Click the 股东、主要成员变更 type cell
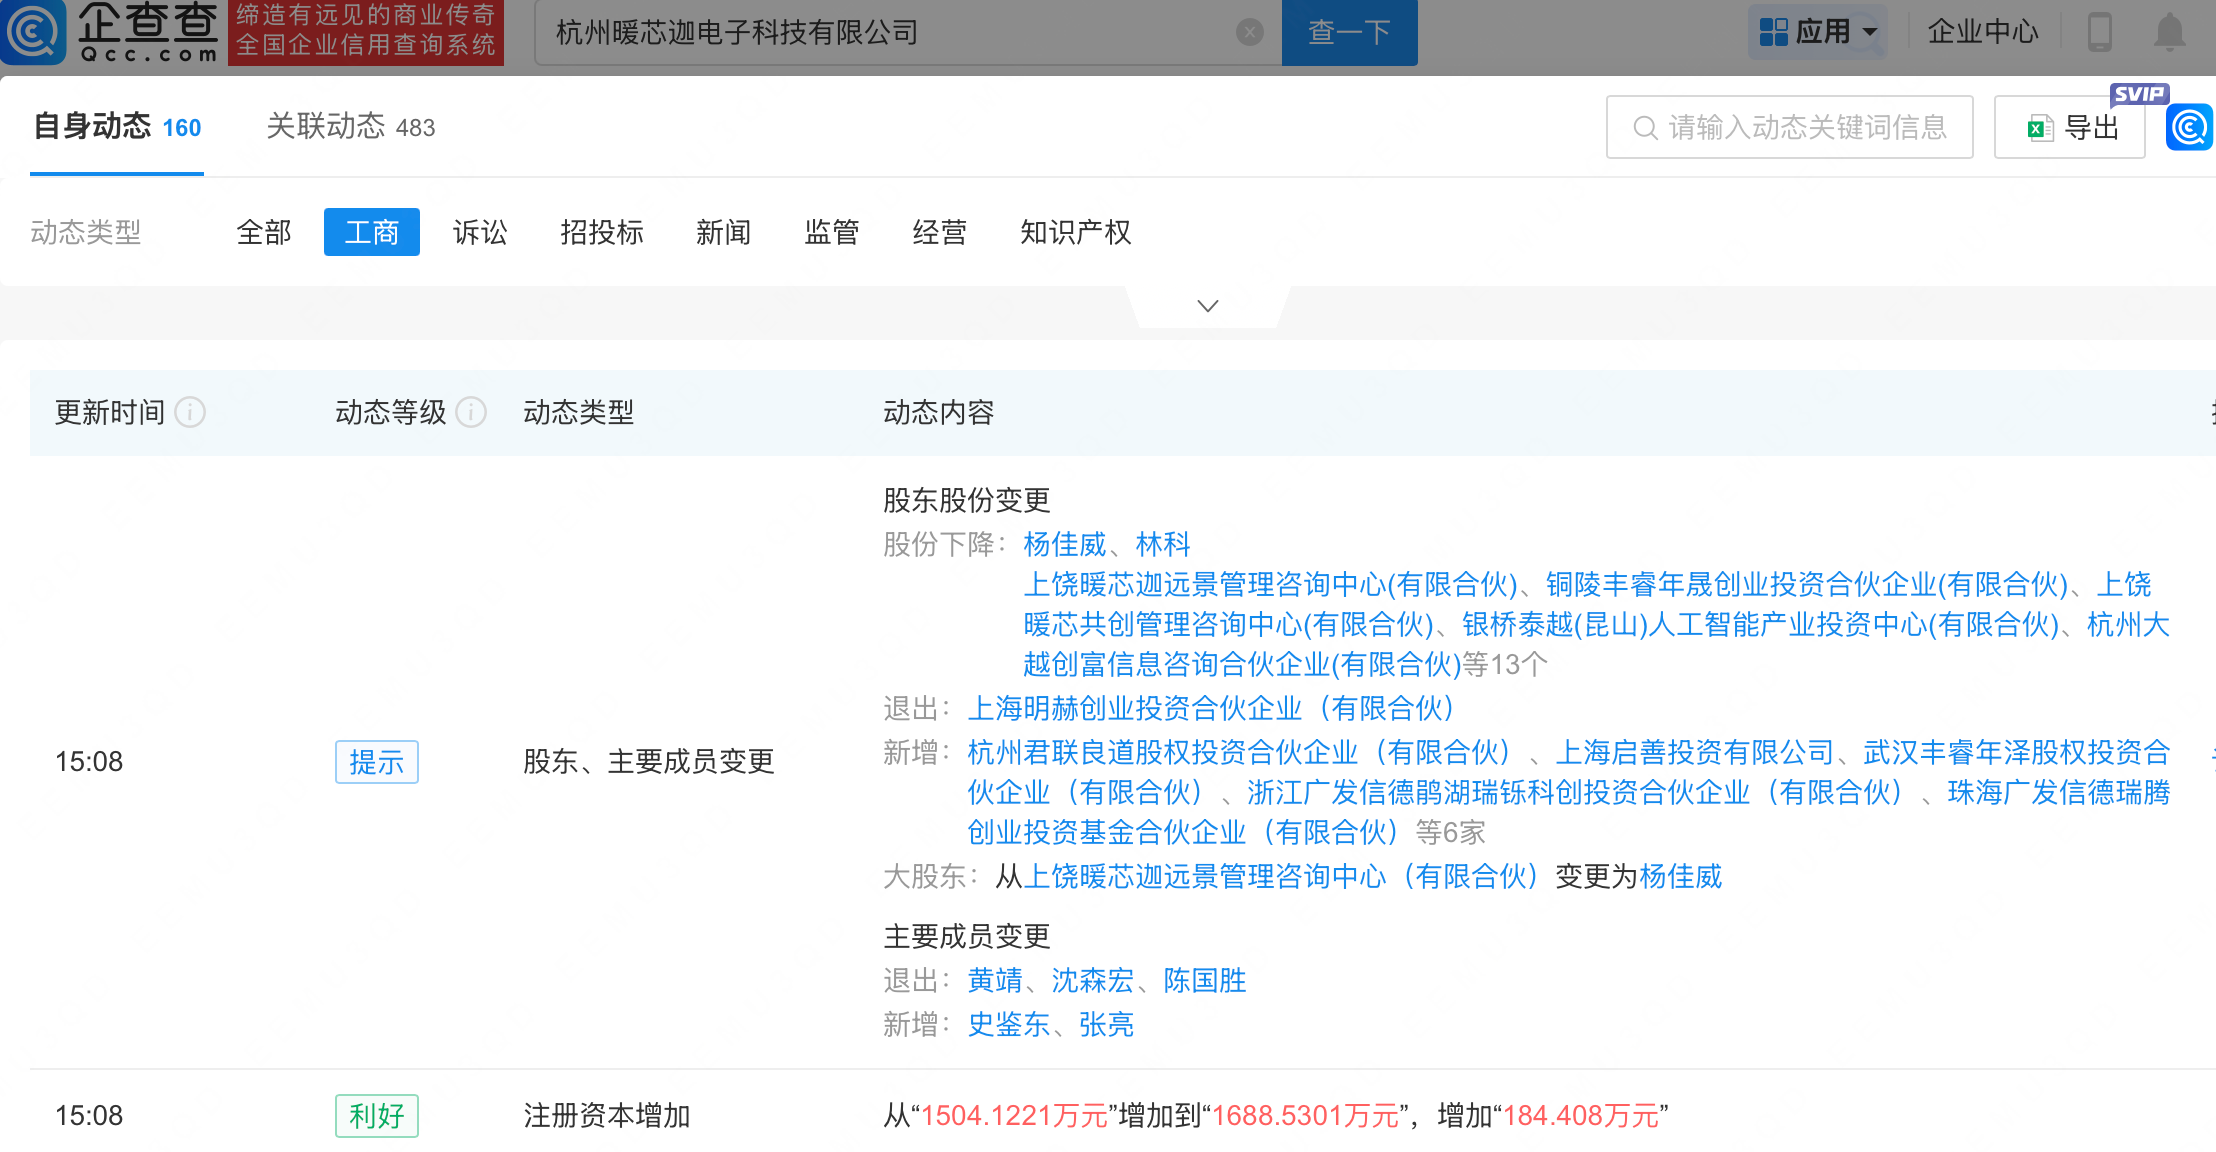The image size is (2216, 1152). pyautogui.click(x=649, y=762)
